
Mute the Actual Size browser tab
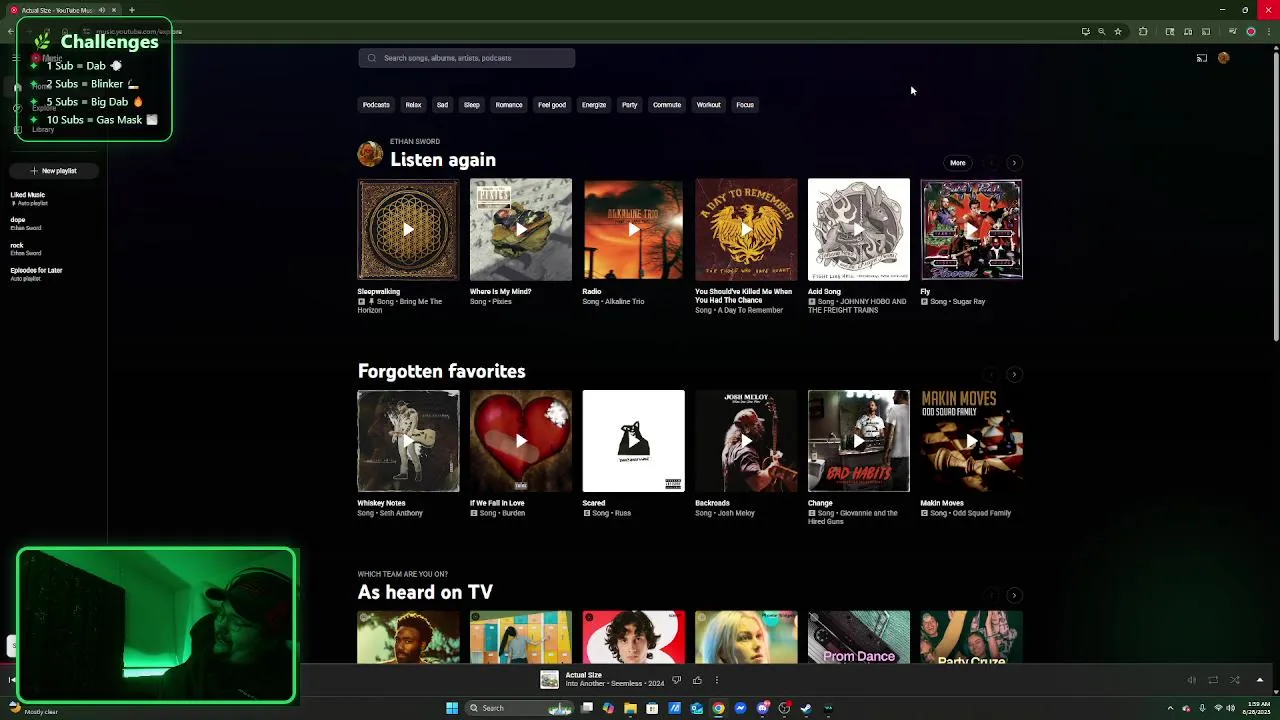coord(101,10)
